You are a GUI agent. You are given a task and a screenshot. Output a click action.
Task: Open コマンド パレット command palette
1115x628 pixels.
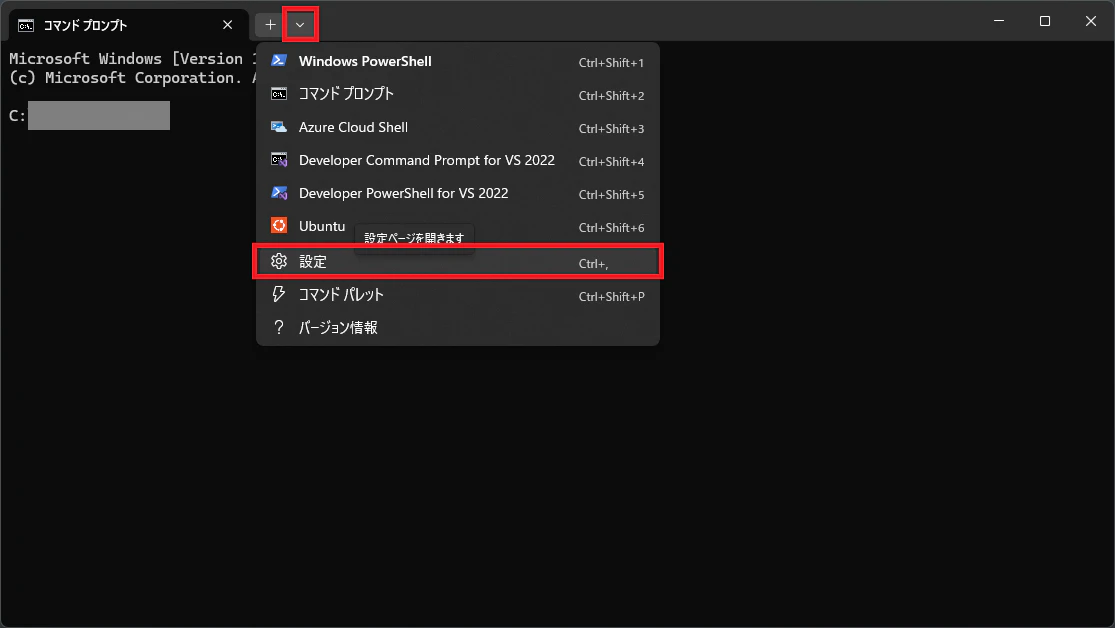tap(458, 294)
